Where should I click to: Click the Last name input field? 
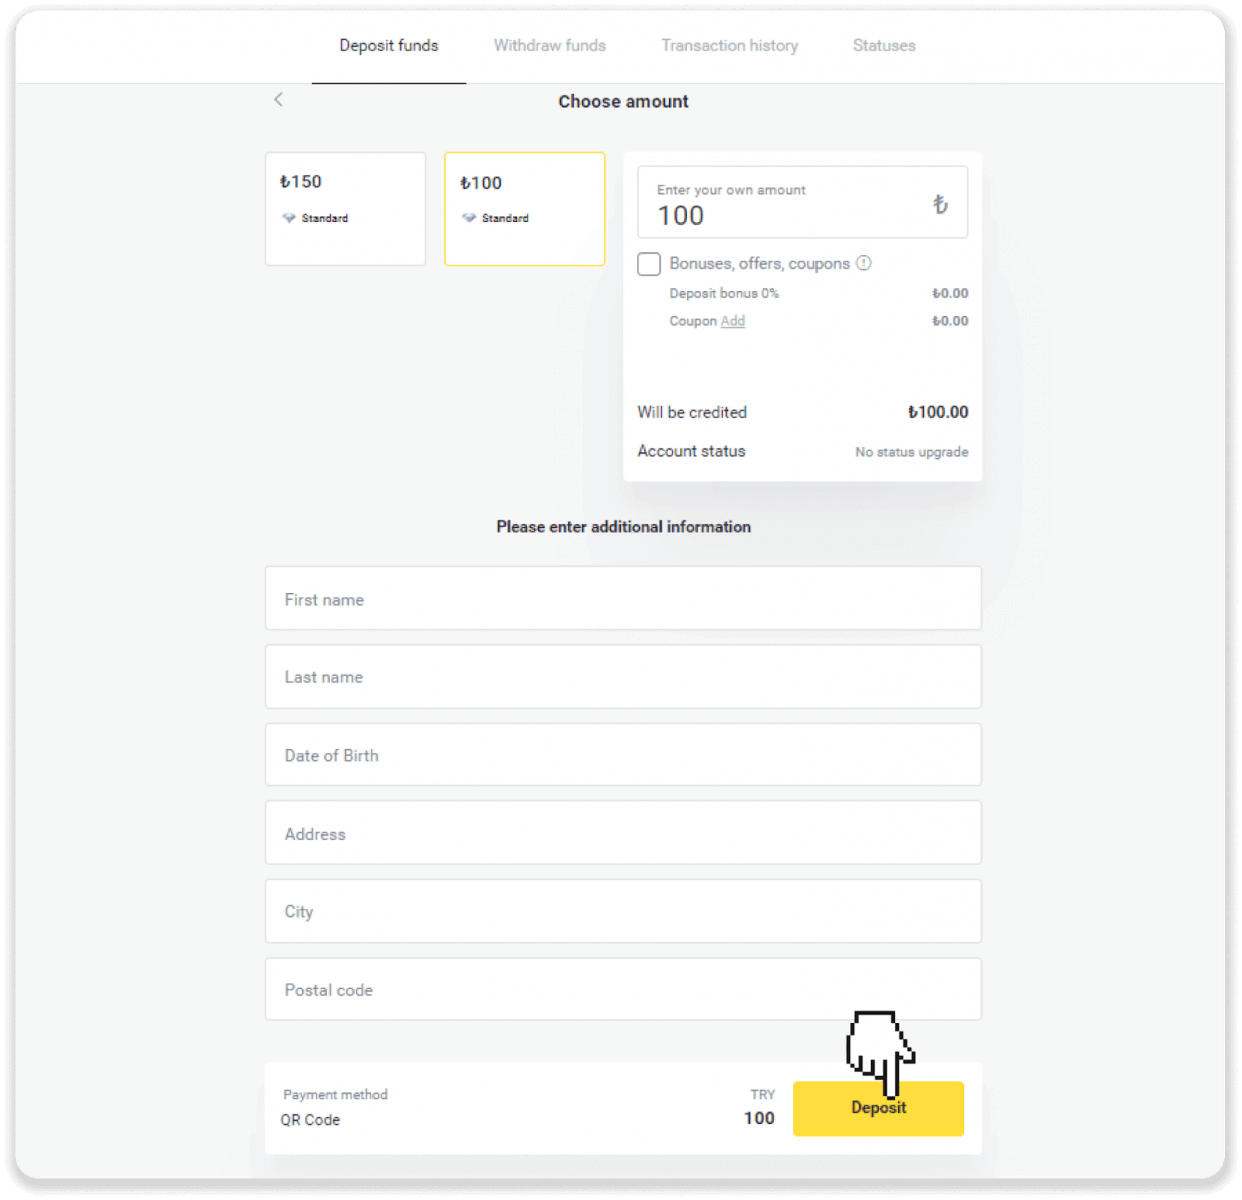(623, 677)
